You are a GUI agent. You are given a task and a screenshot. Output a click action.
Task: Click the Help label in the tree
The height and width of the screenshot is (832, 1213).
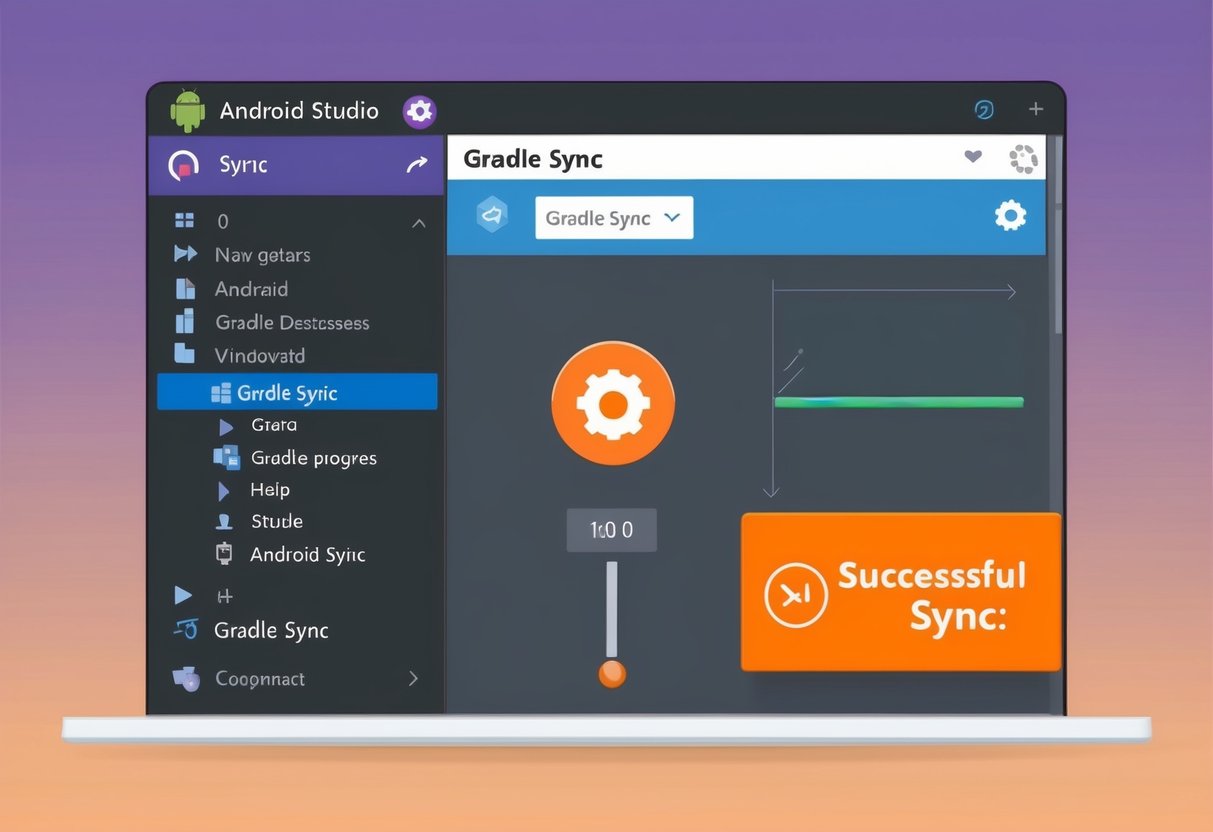(x=270, y=490)
